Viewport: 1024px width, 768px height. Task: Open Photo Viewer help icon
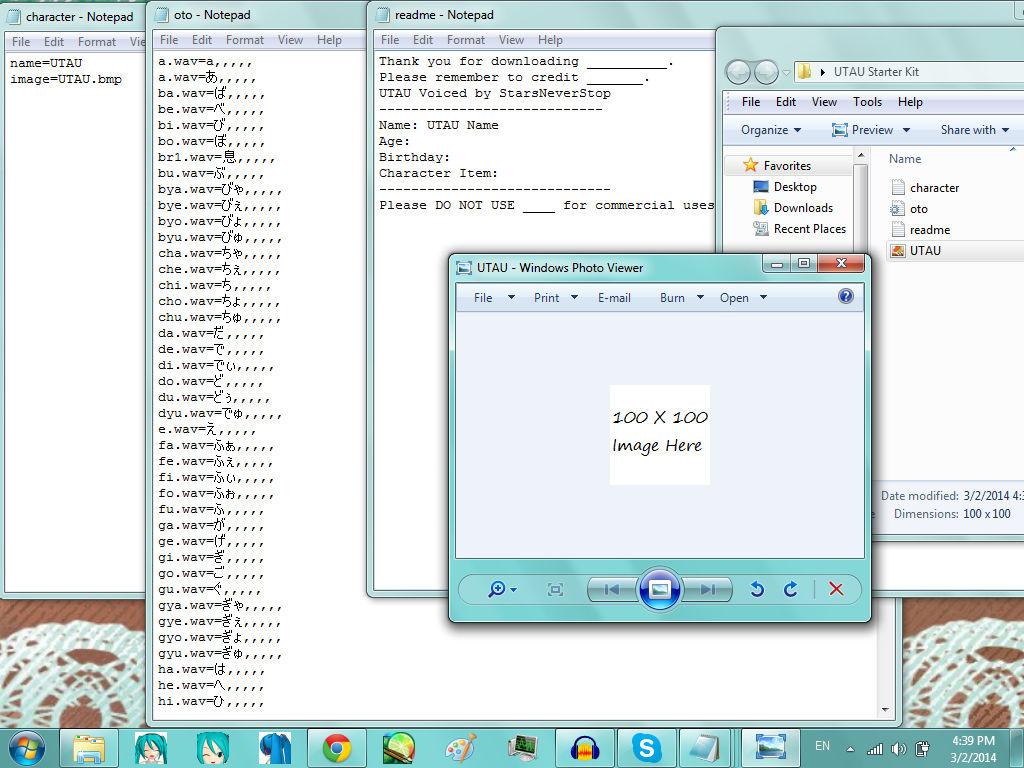[846, 296]
